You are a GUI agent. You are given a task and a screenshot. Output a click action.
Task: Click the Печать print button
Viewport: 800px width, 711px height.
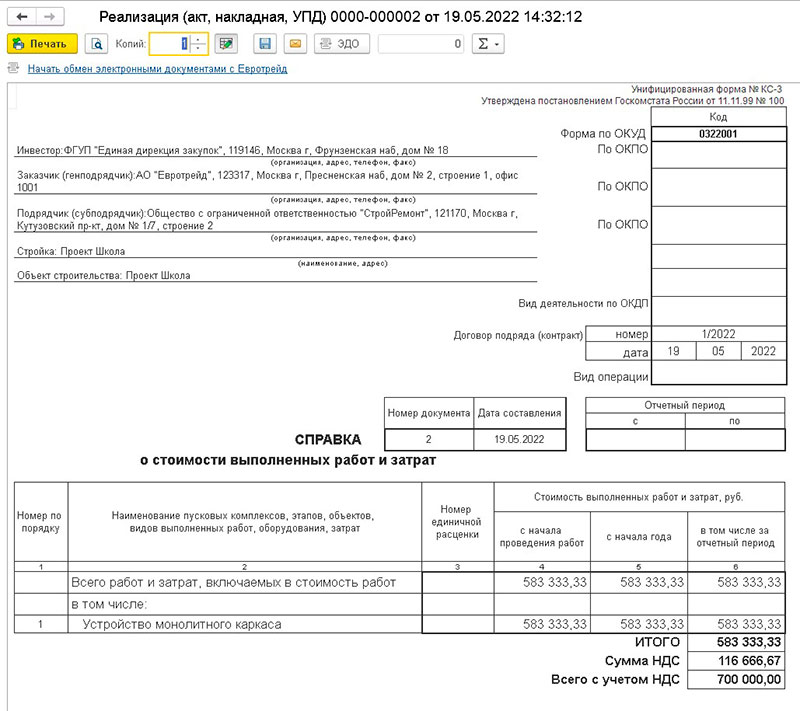[42, 44]
